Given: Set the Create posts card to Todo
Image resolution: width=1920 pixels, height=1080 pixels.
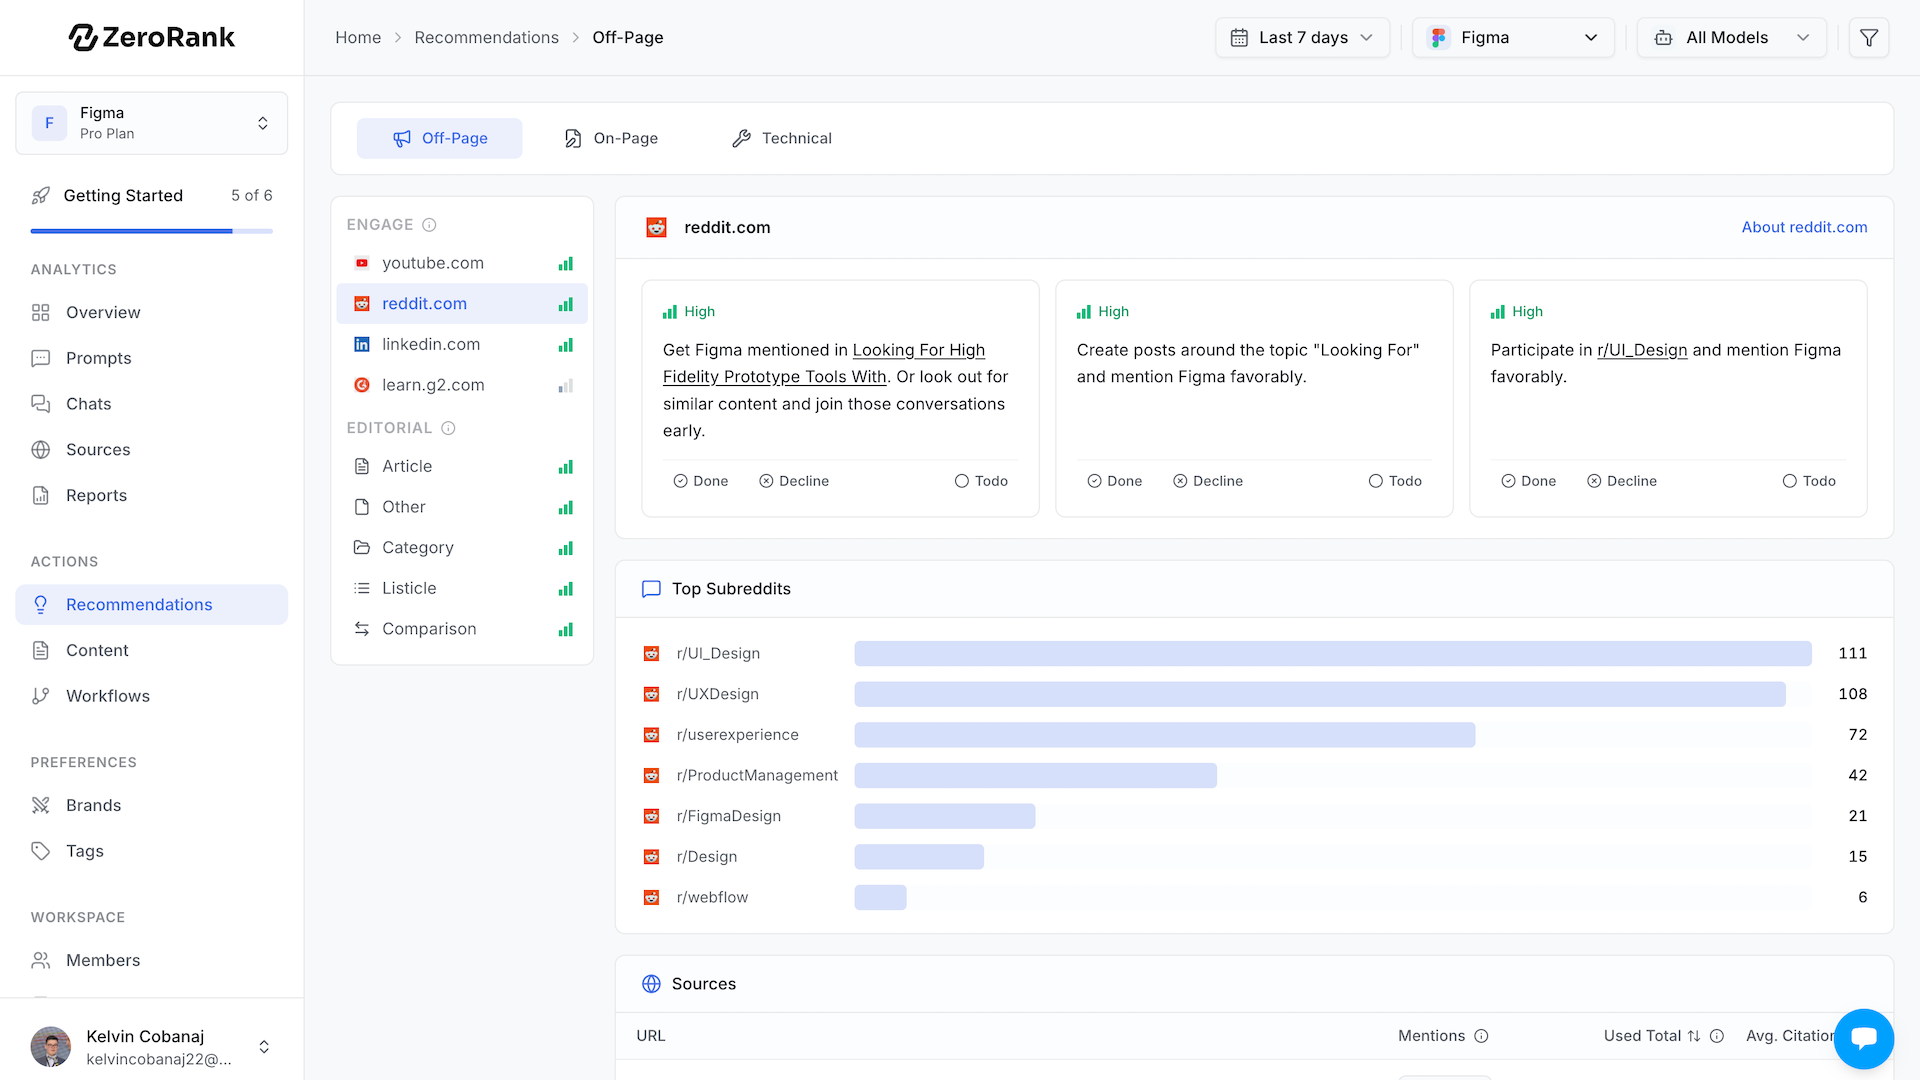Looking at the screenshot, I should (x=1395, y=481).
